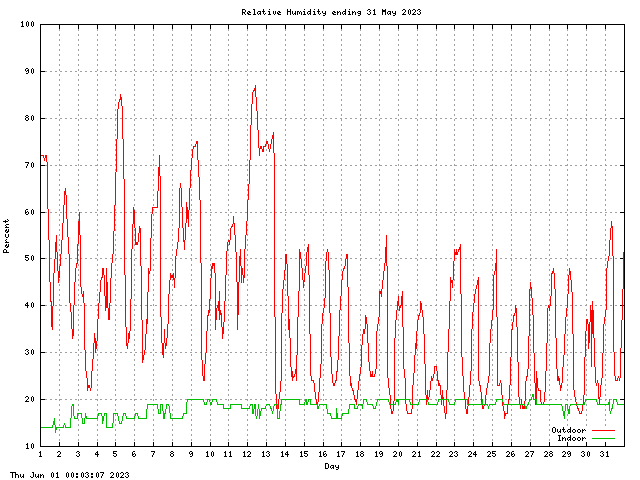
Task: Click the 'Indoor' legend label
Action: 571,438
